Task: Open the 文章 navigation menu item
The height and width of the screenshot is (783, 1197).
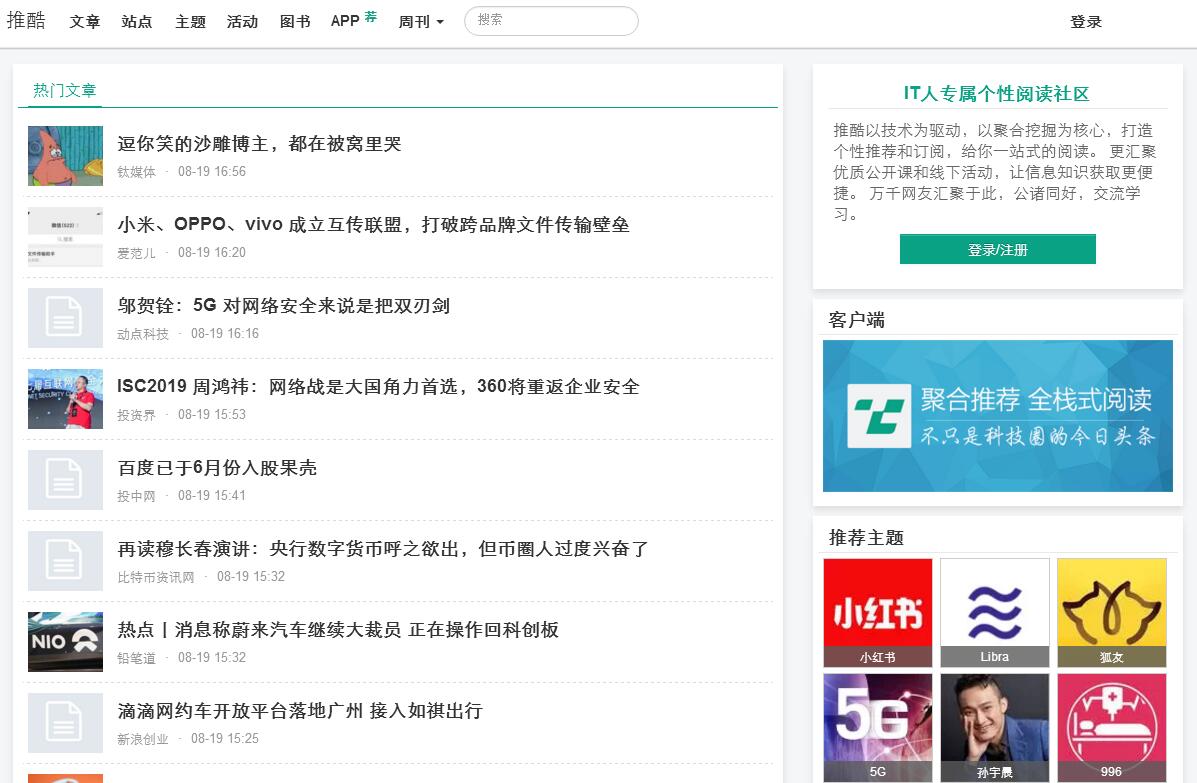Action: coord(85,22)
